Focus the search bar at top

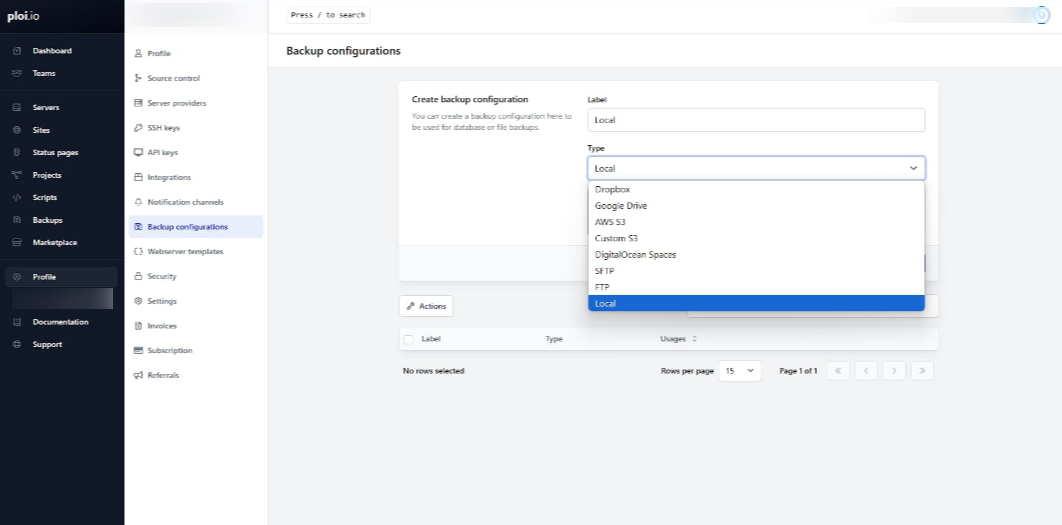click(x=328, y=15)
